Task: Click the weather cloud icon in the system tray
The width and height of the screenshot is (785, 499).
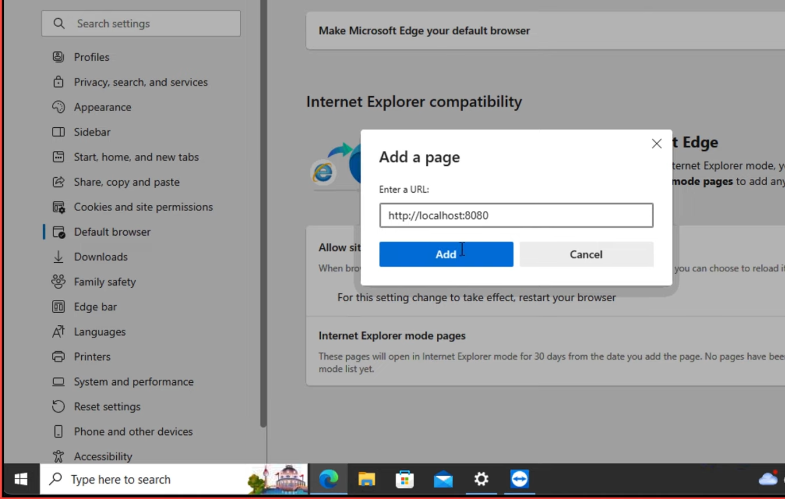Action: click(x=768, y=479)
